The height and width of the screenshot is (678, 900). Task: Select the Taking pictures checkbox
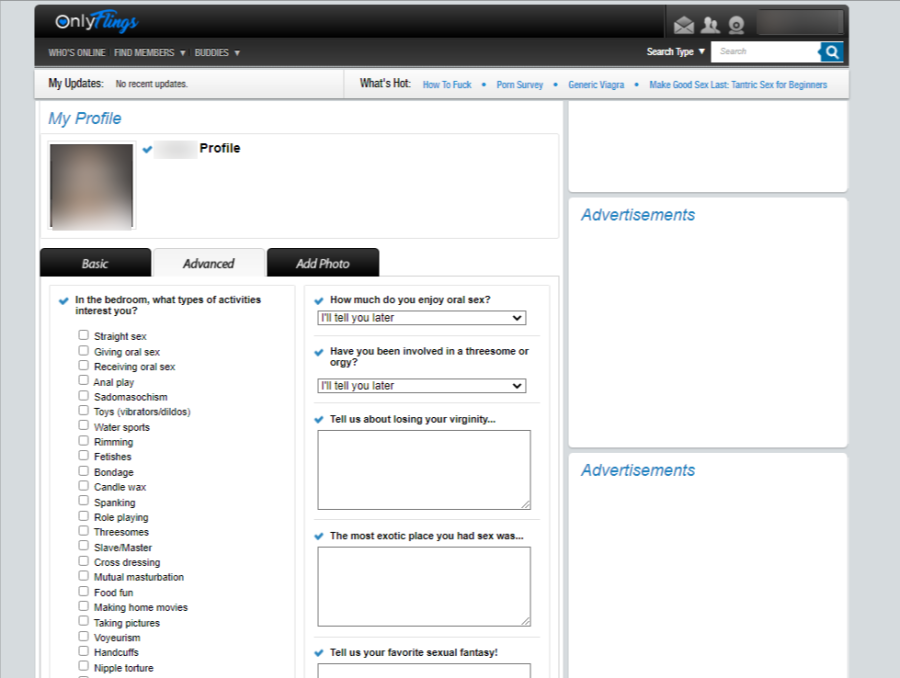[84, 622]
